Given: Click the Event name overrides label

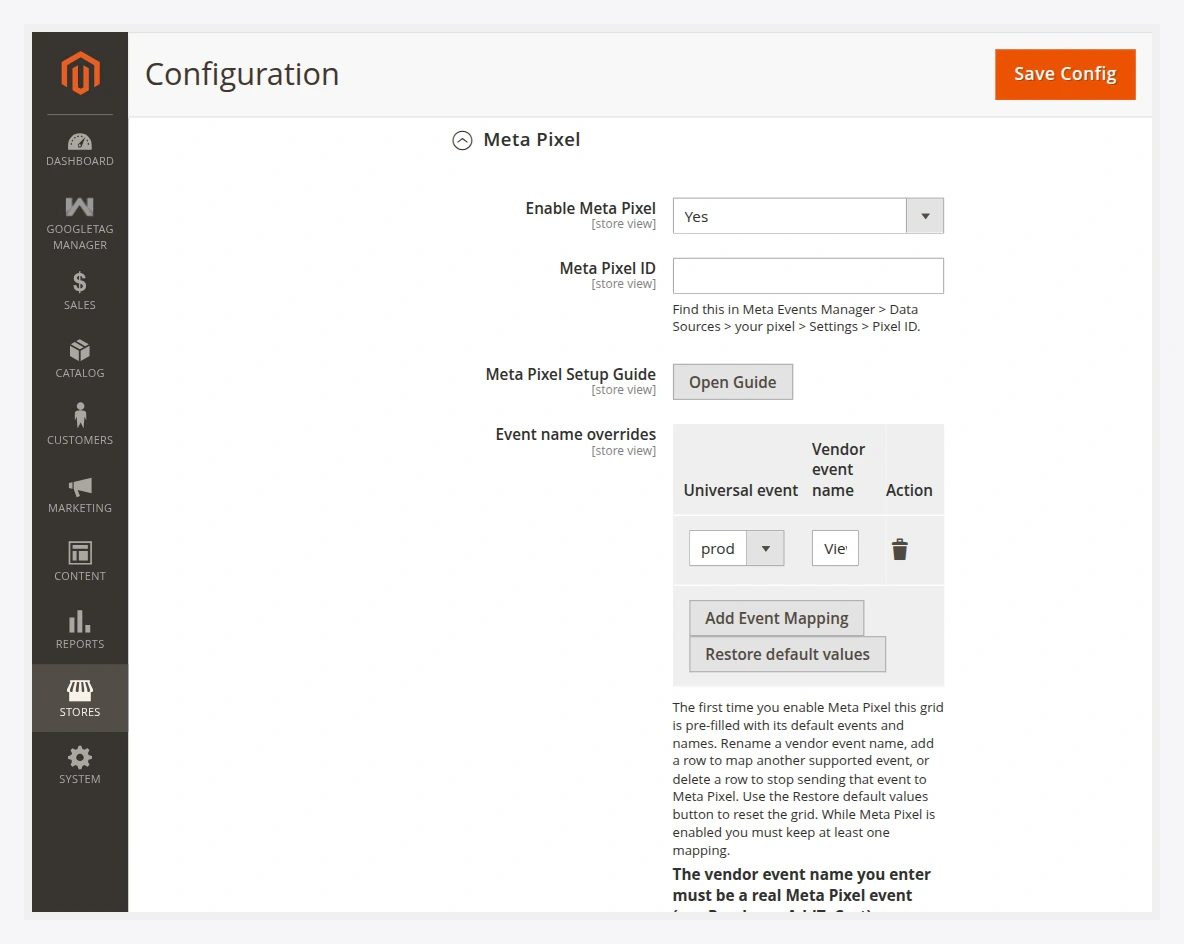Looking at the screenshot, I should 575,434.
